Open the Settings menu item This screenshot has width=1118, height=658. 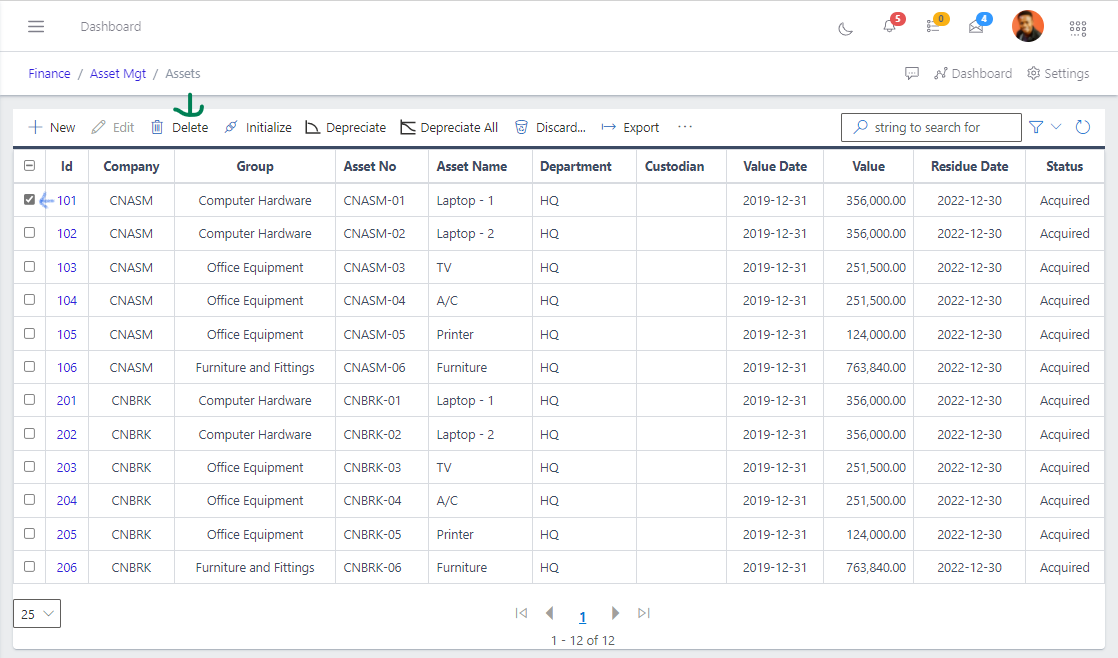[1057, 73]
